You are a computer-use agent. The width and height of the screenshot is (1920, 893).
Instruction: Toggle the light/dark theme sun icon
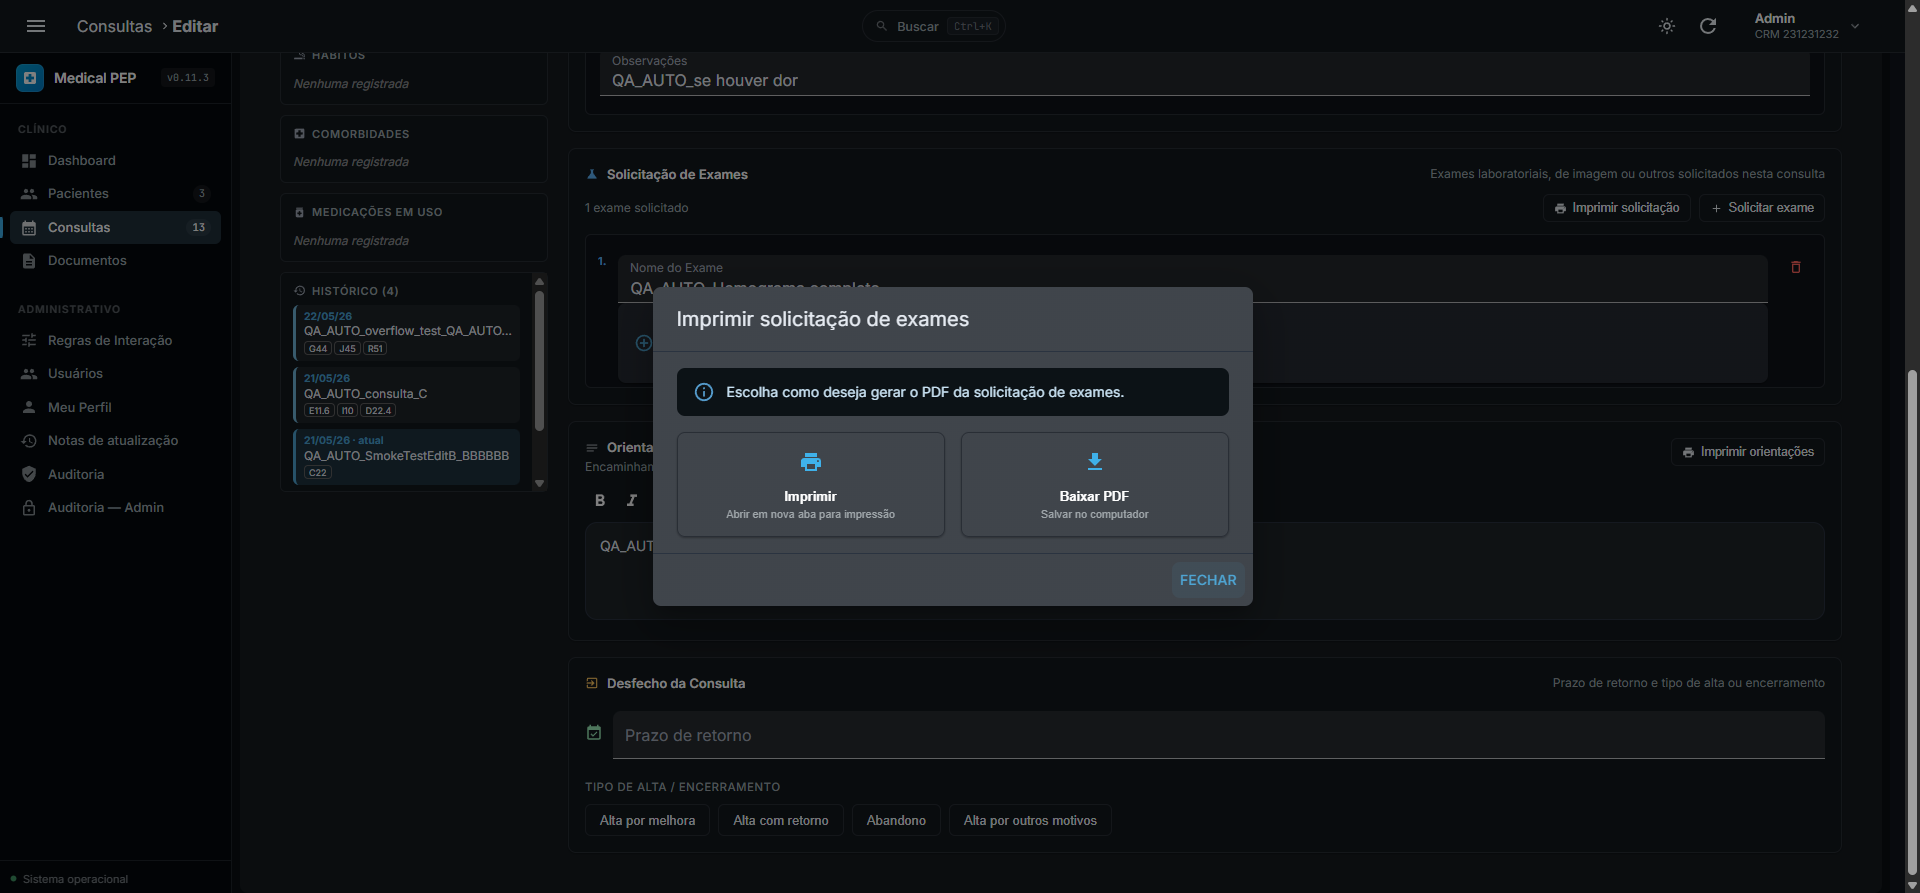pos(1667,26)
